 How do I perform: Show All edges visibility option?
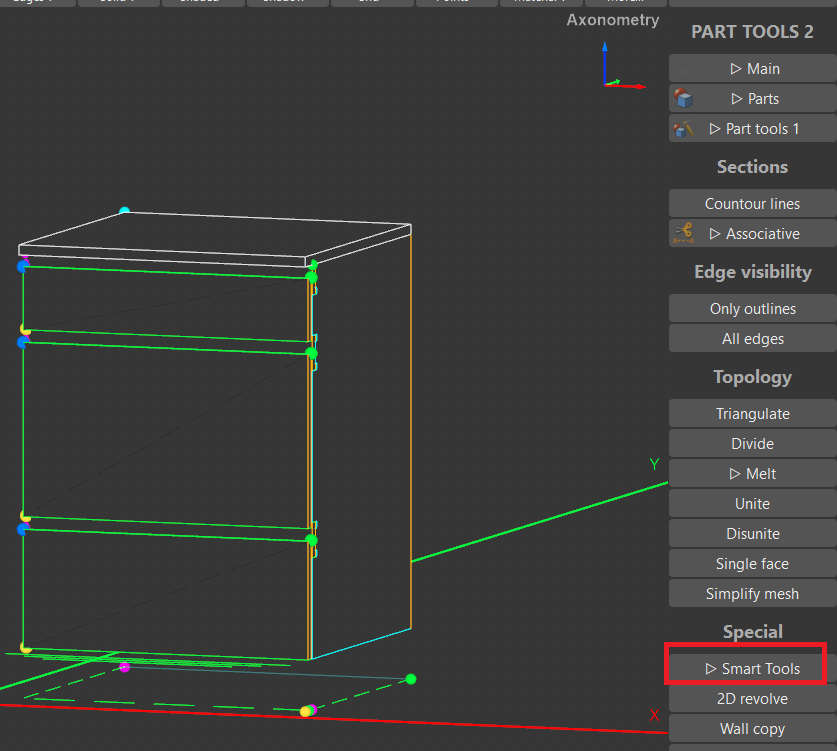point(753,339)
